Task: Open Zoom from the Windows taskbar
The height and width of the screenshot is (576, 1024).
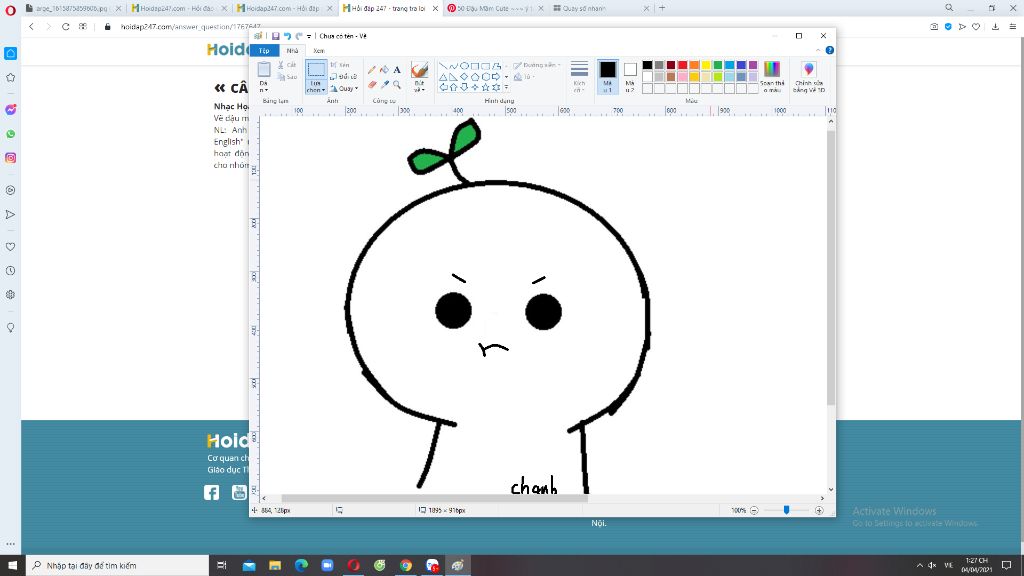Action: point(327,565)
